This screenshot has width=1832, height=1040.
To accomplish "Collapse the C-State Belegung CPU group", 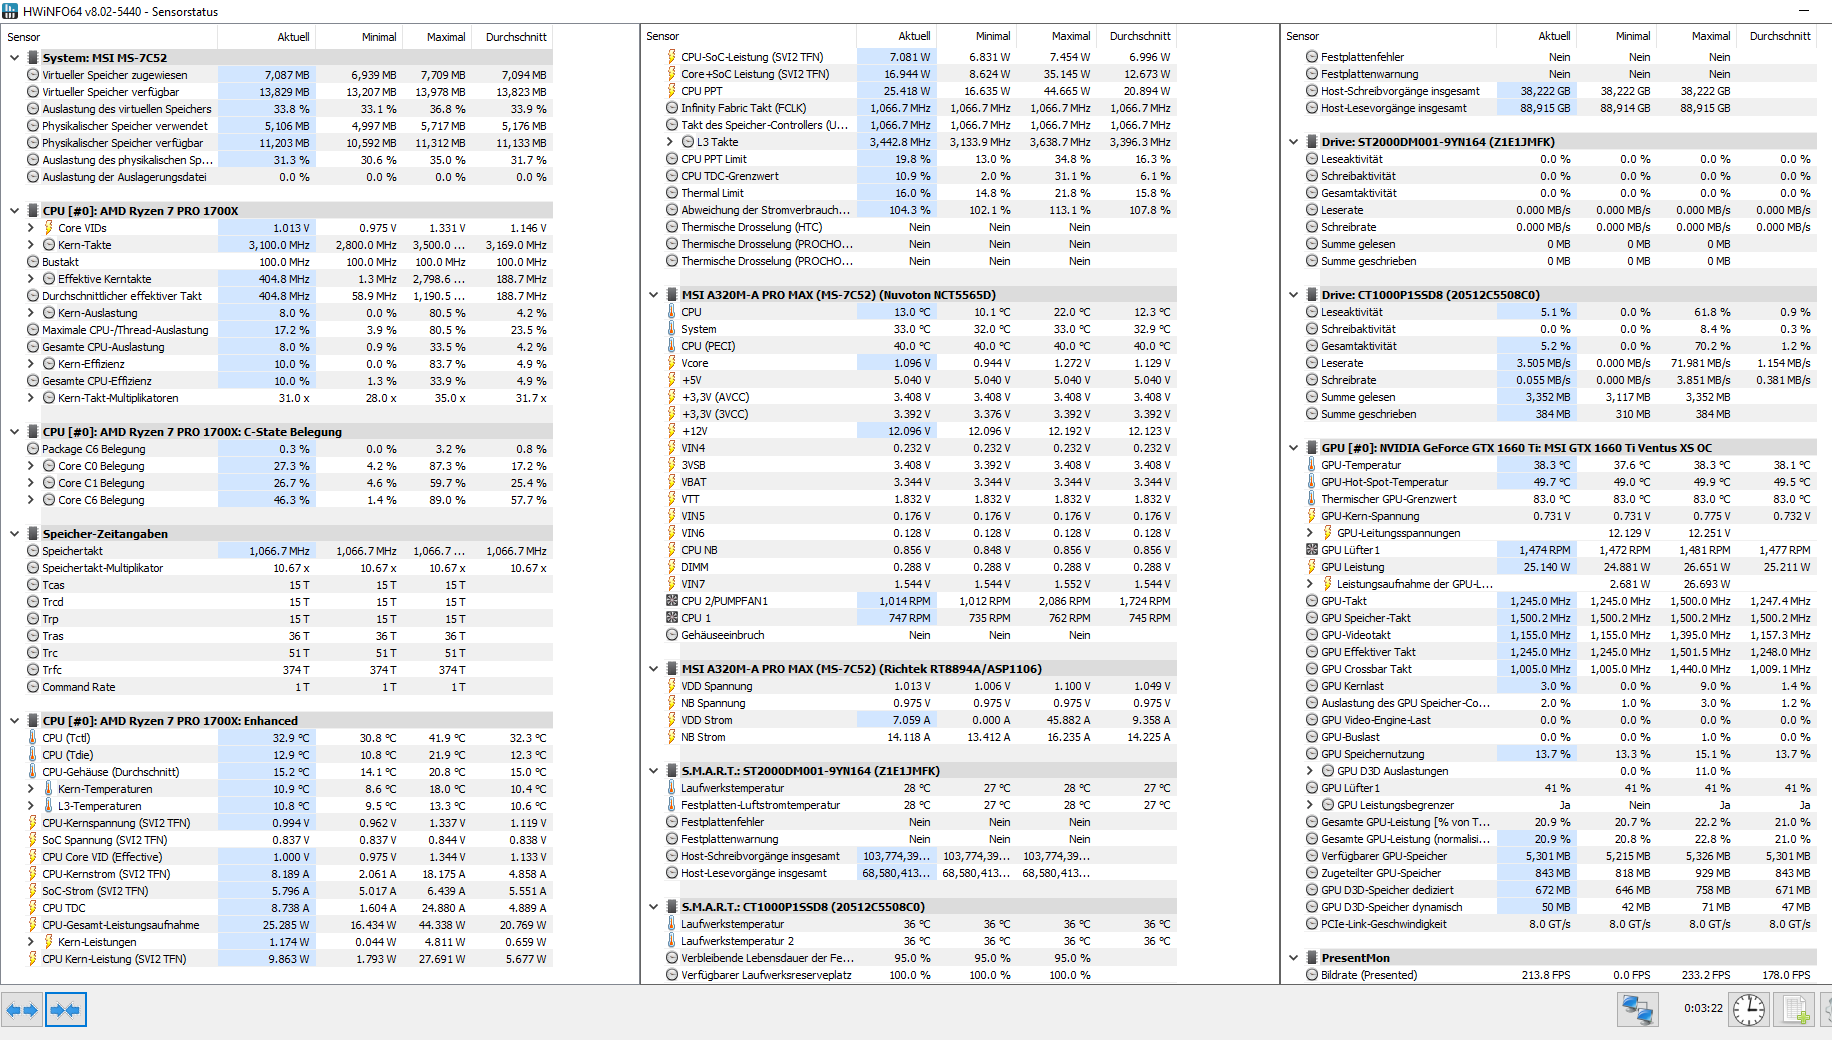I will click(14, 432).
